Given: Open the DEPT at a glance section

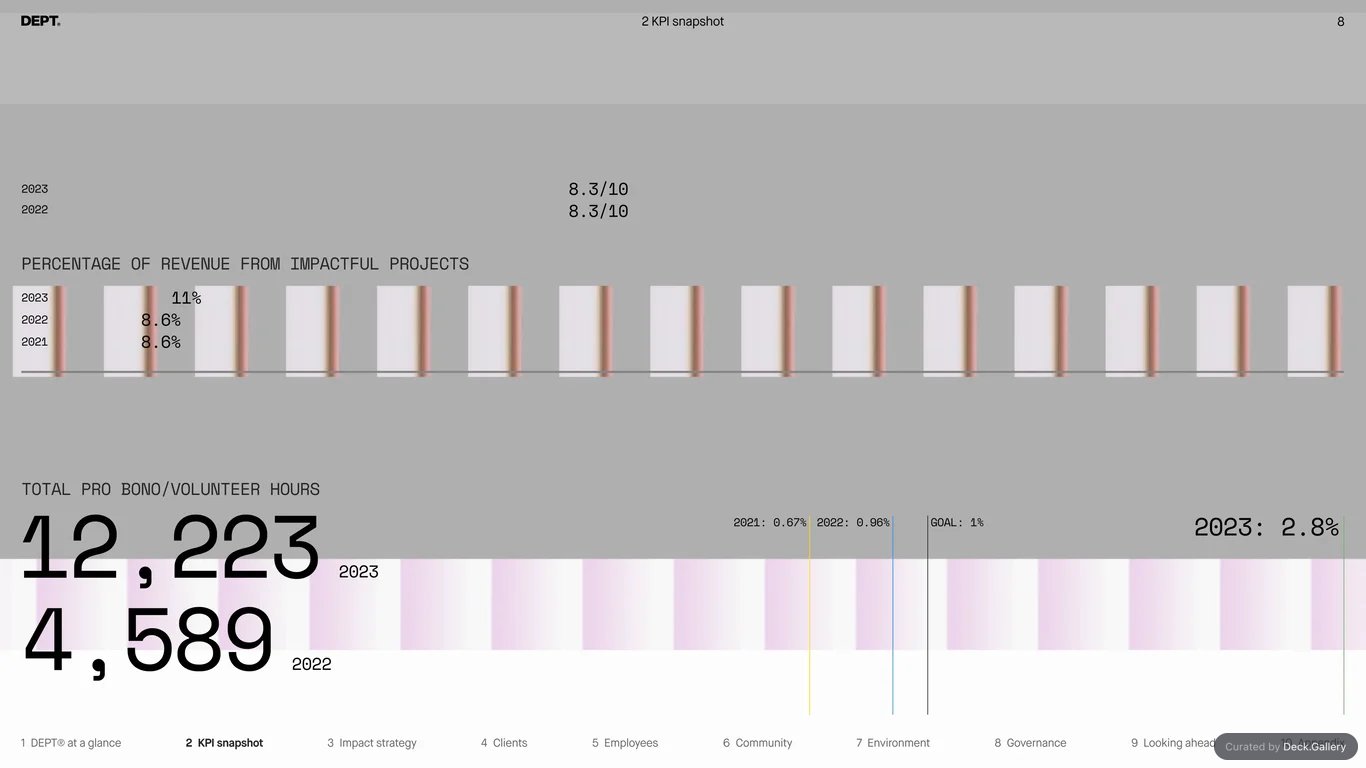Looking at the screenshot, I should 71,743.
